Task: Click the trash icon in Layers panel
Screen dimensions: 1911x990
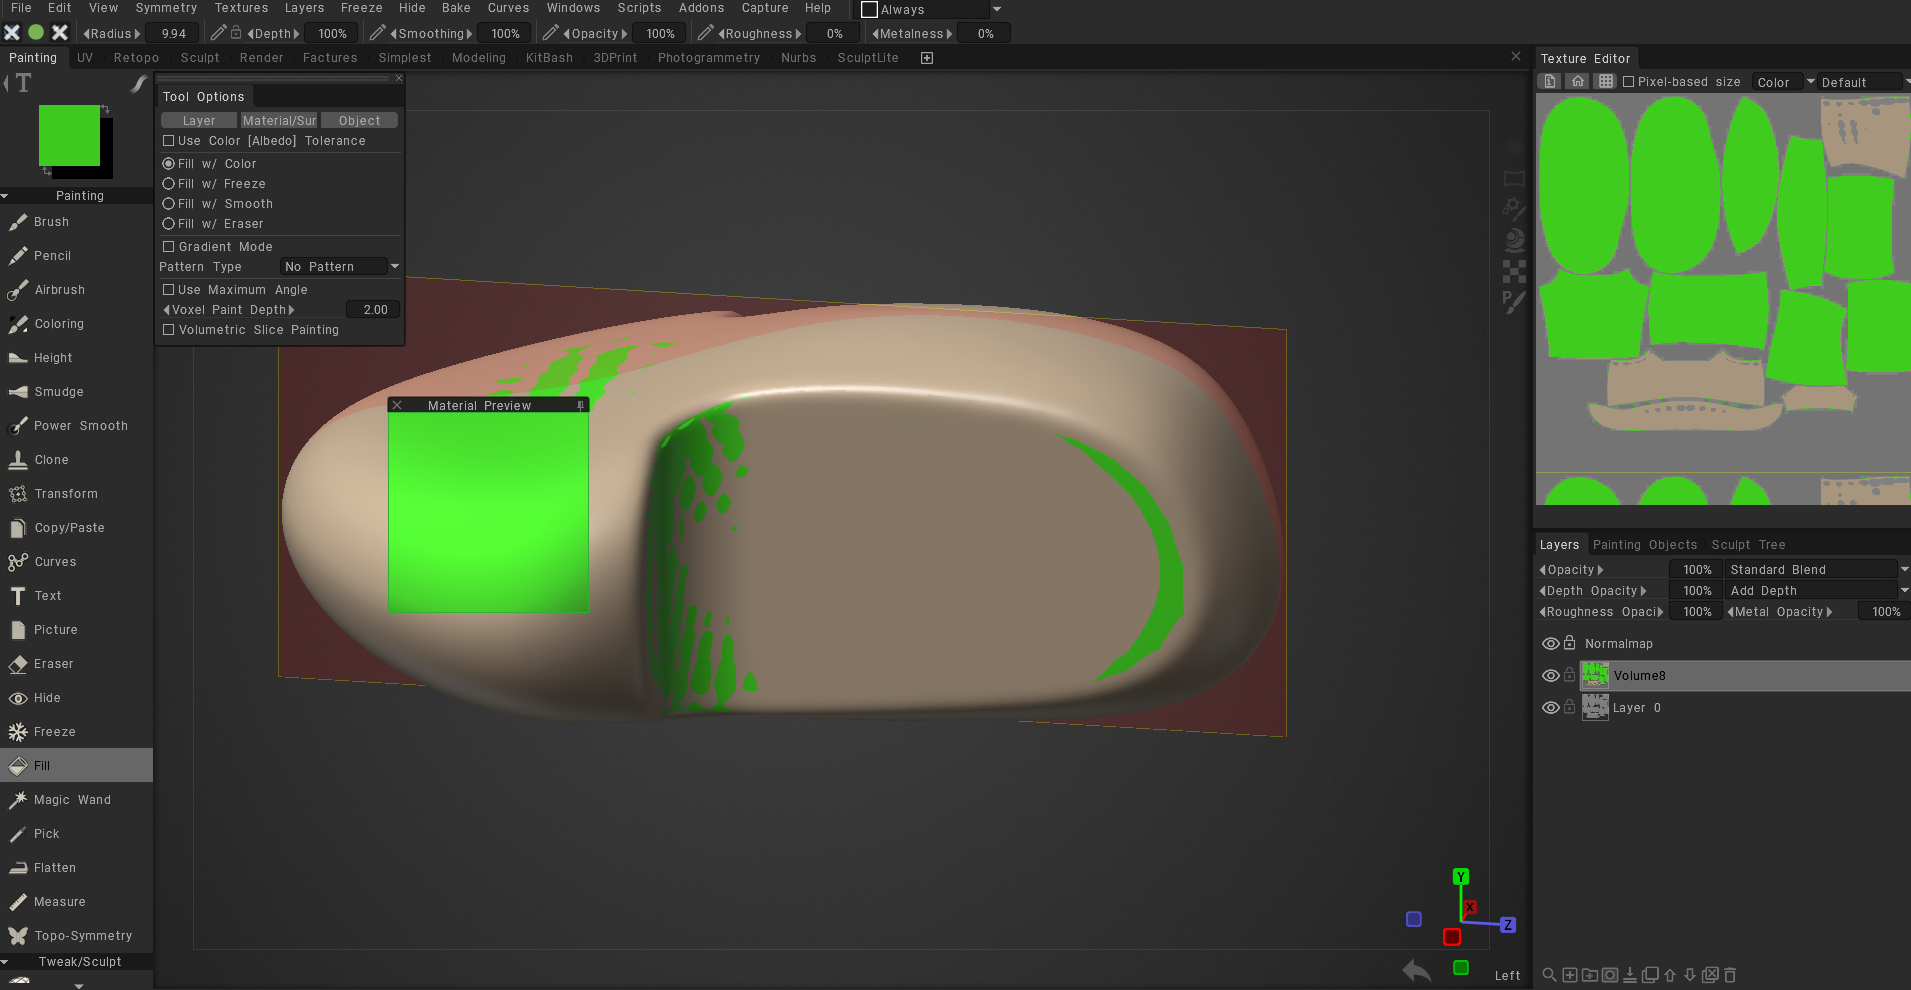Action: 1730,975
